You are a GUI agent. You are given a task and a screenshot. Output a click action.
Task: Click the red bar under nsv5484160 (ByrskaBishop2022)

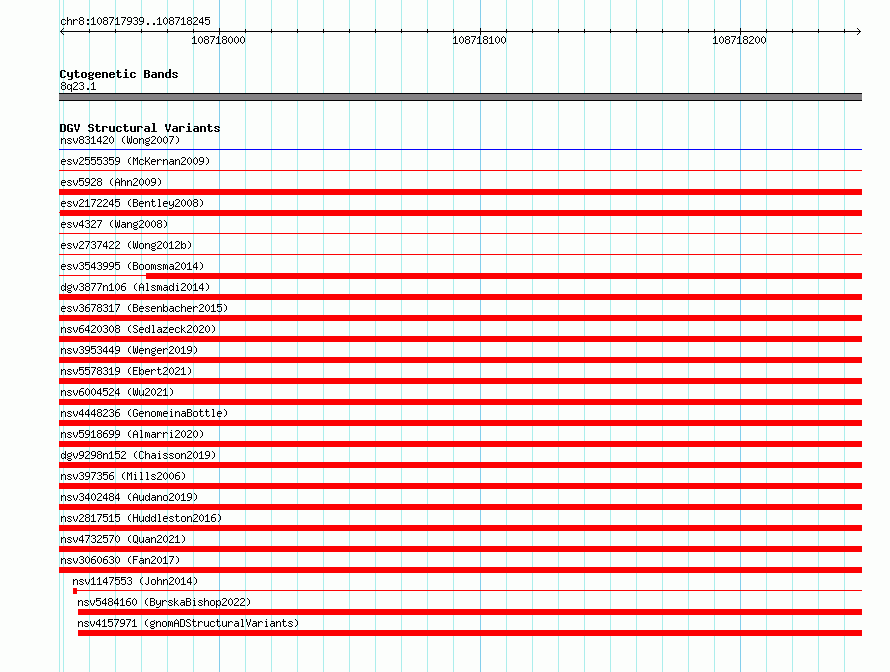pyautogui.click(x=470, y=612)
